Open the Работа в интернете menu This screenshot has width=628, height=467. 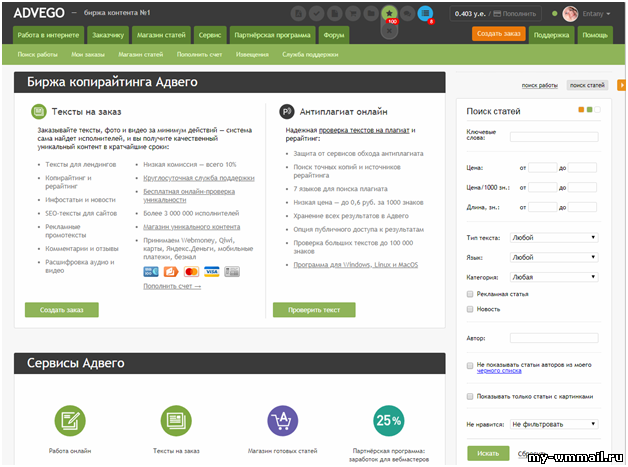pos(48,35)
